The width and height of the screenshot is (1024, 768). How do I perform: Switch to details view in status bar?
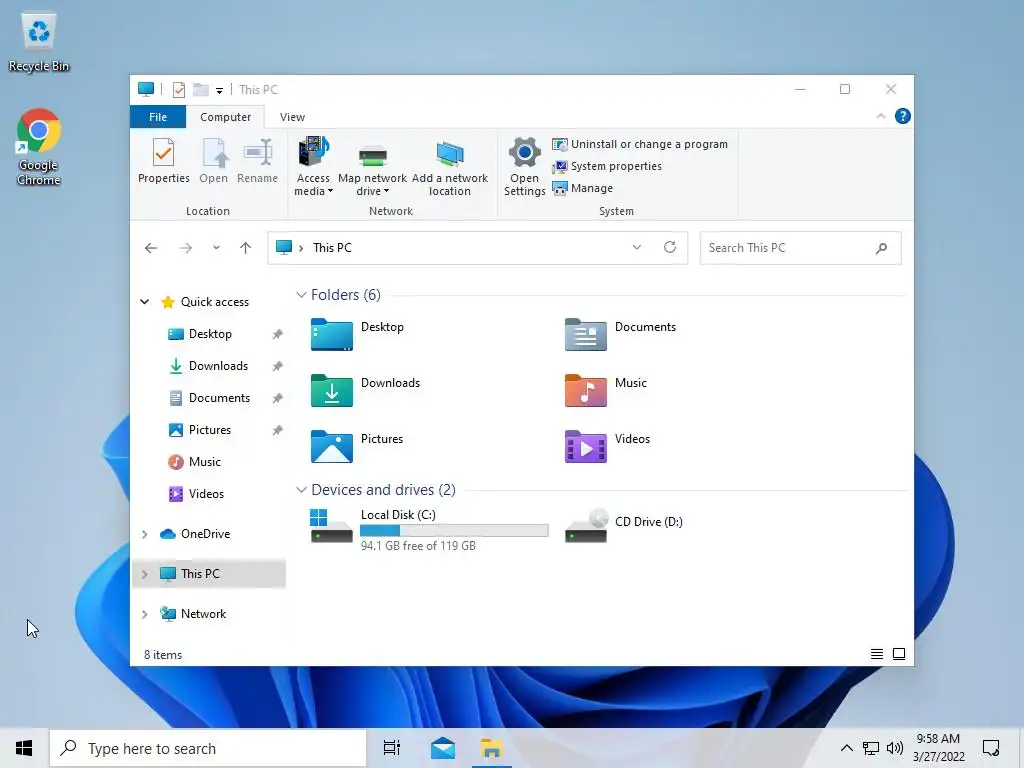click(877, 654)
